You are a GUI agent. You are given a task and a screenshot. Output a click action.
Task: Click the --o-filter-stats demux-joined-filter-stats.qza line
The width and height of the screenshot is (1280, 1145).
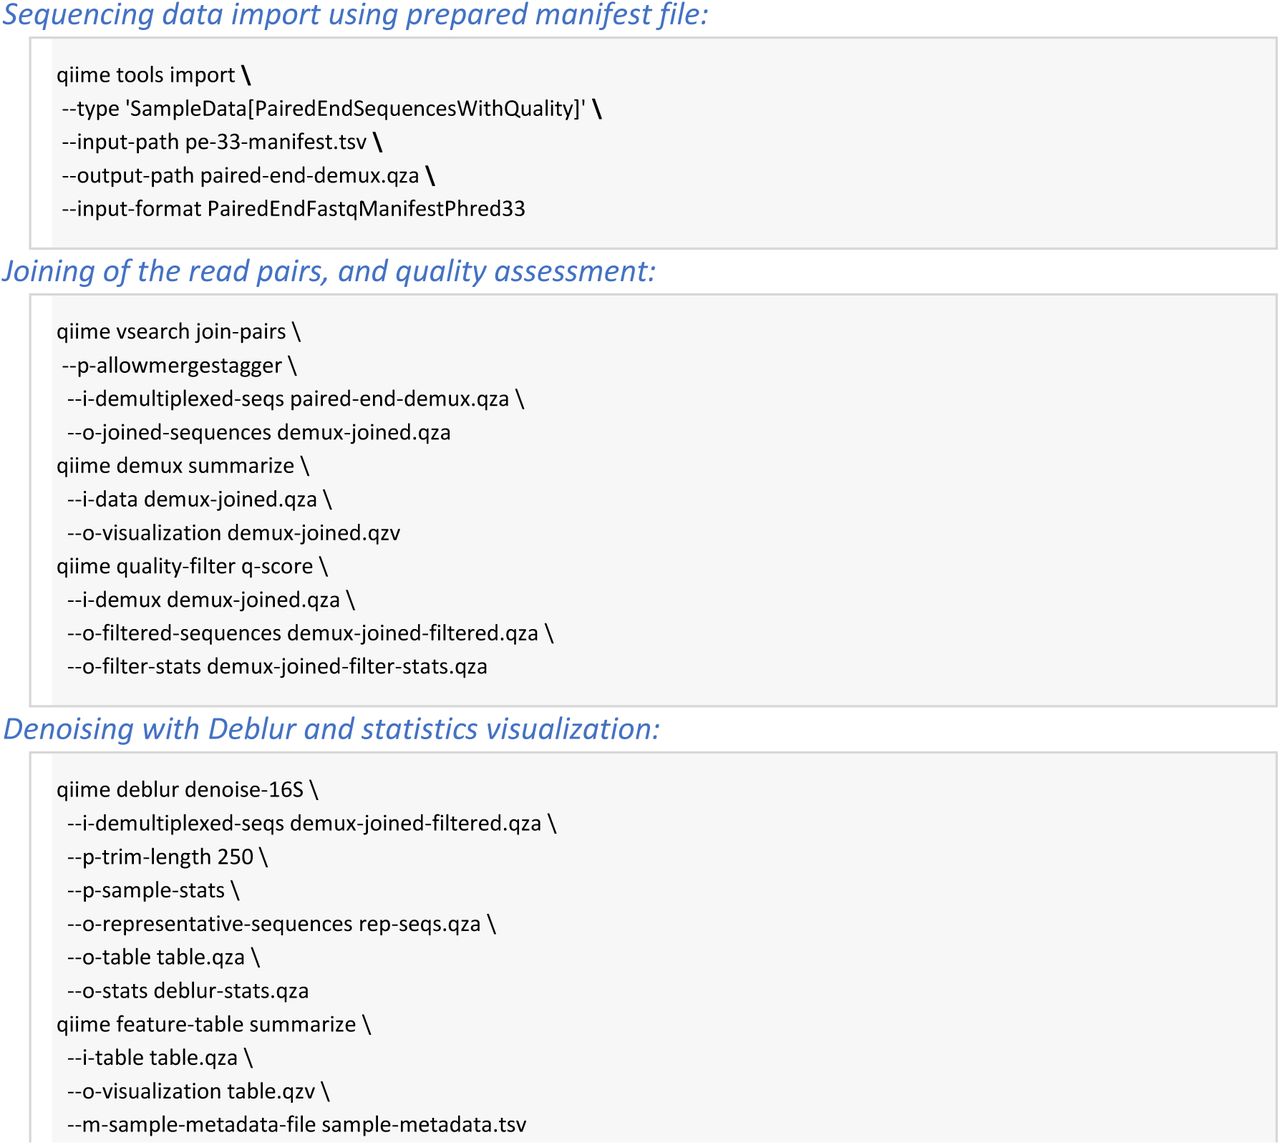[277, 667]
